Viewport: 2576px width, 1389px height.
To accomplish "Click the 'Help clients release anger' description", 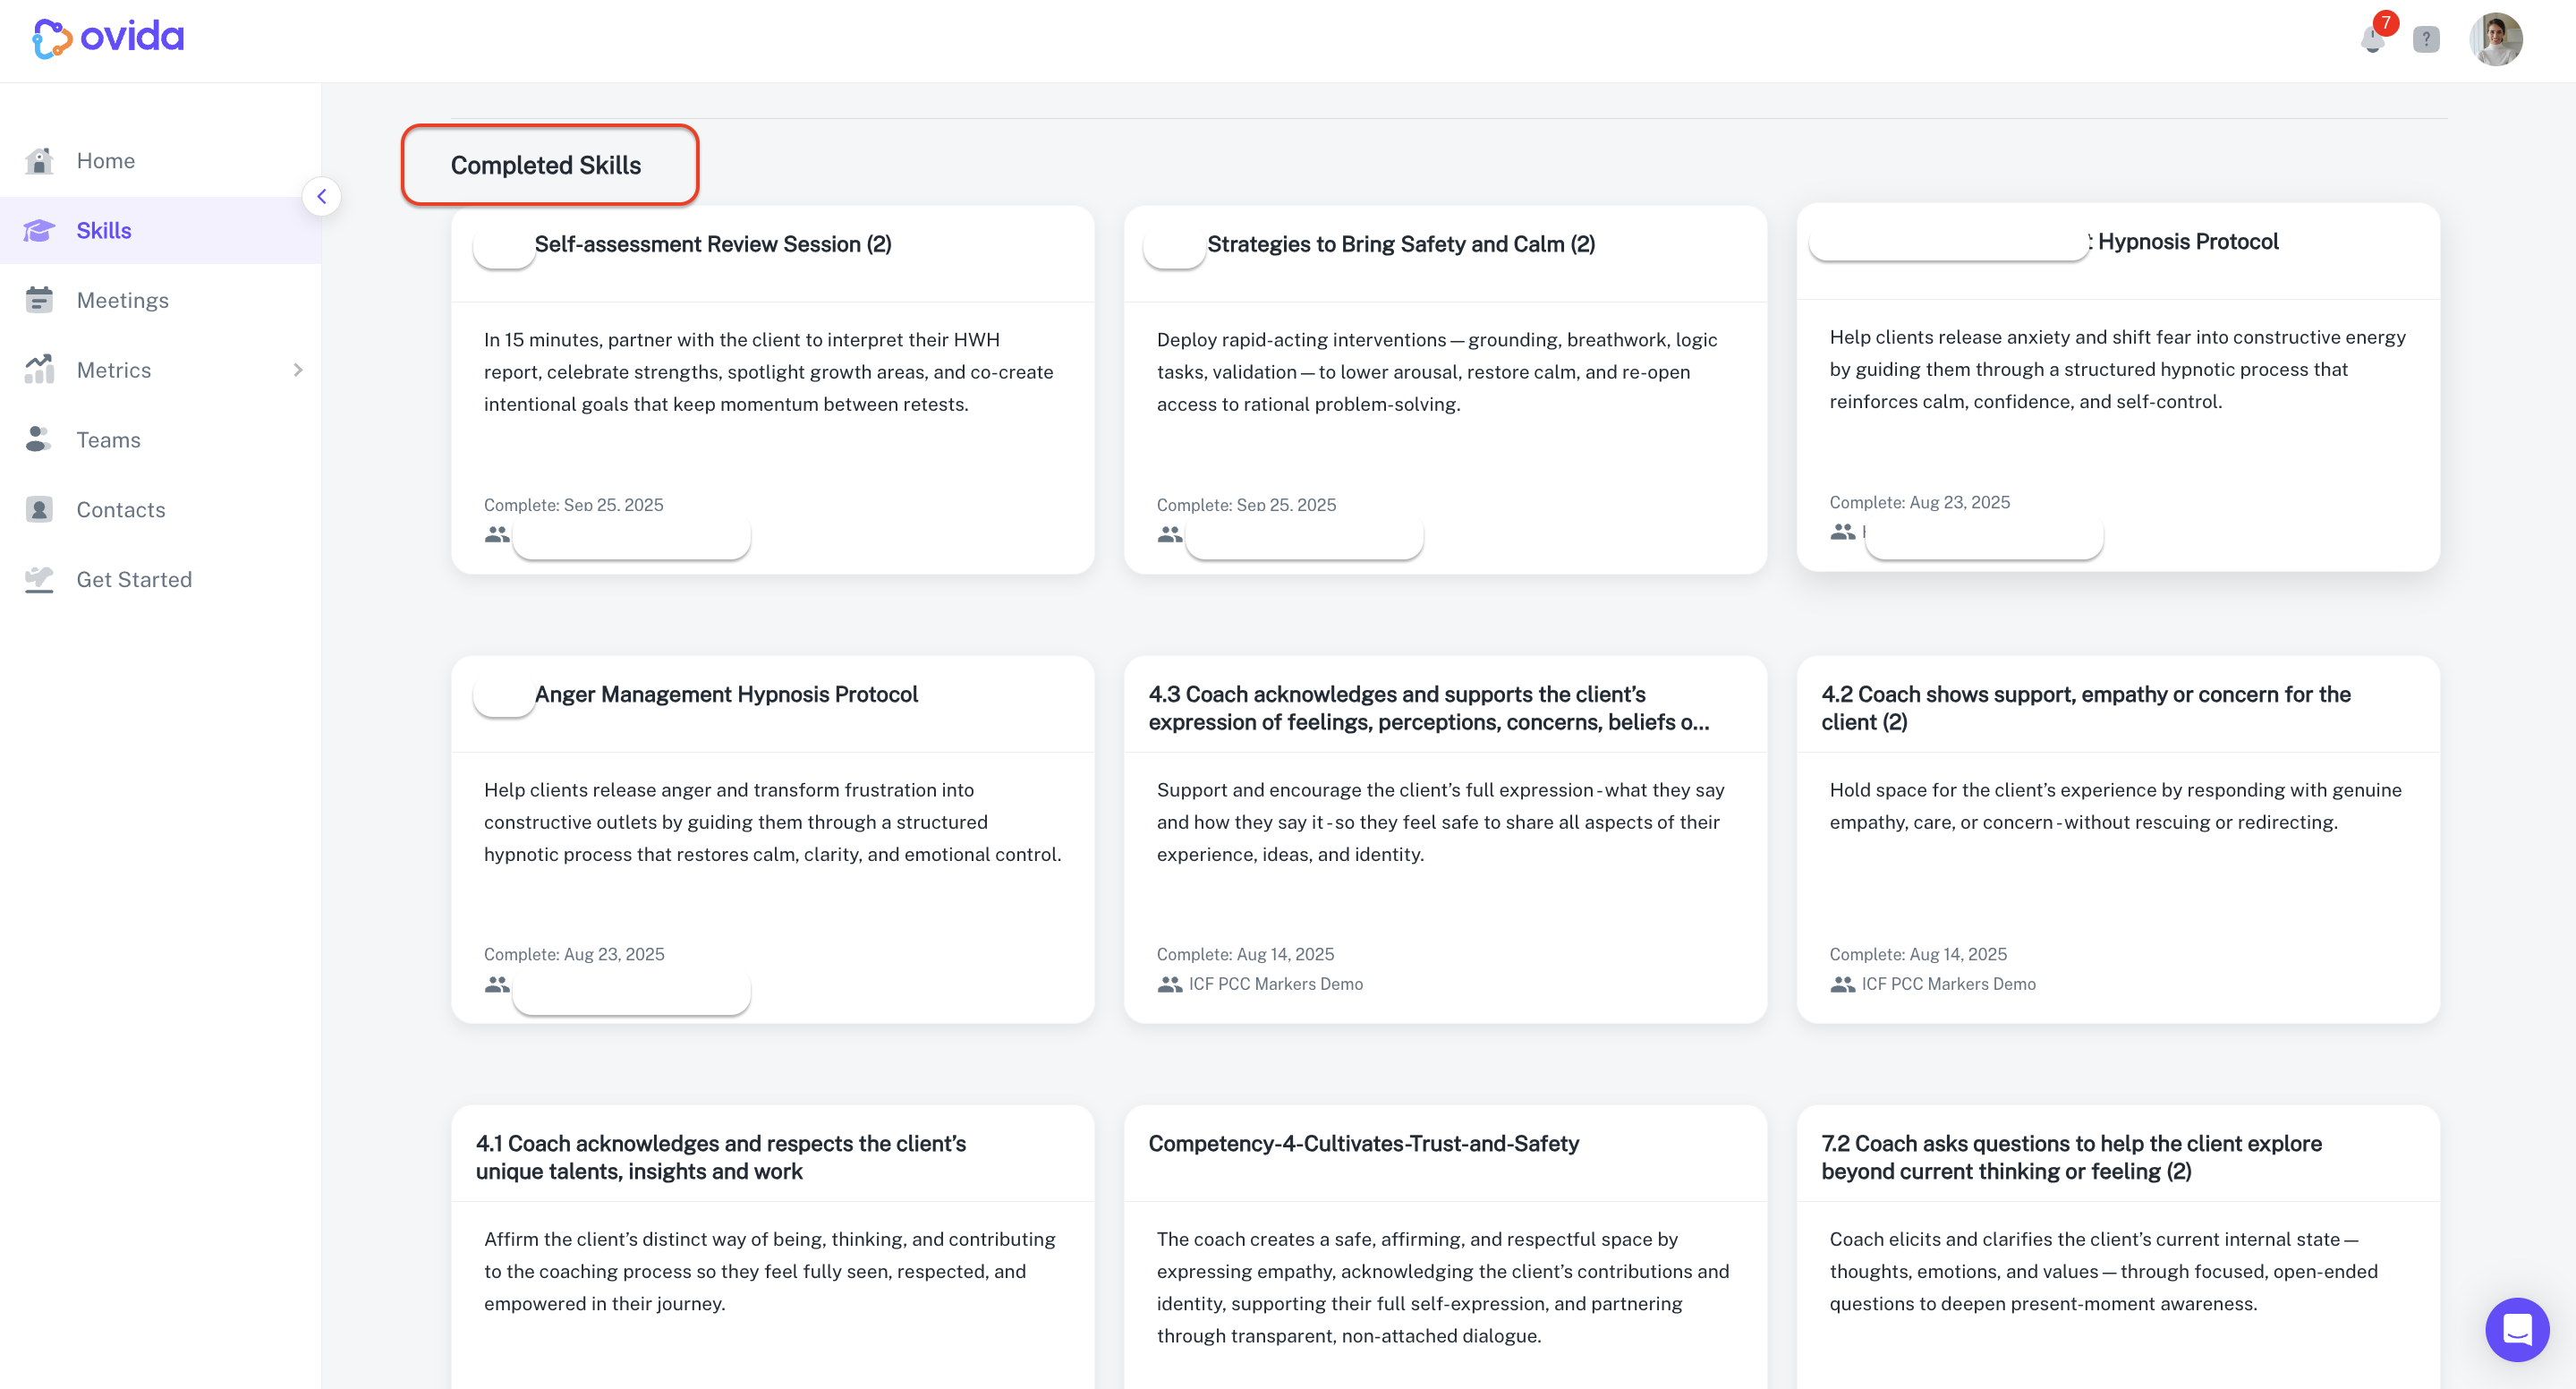I will [773, 822].
